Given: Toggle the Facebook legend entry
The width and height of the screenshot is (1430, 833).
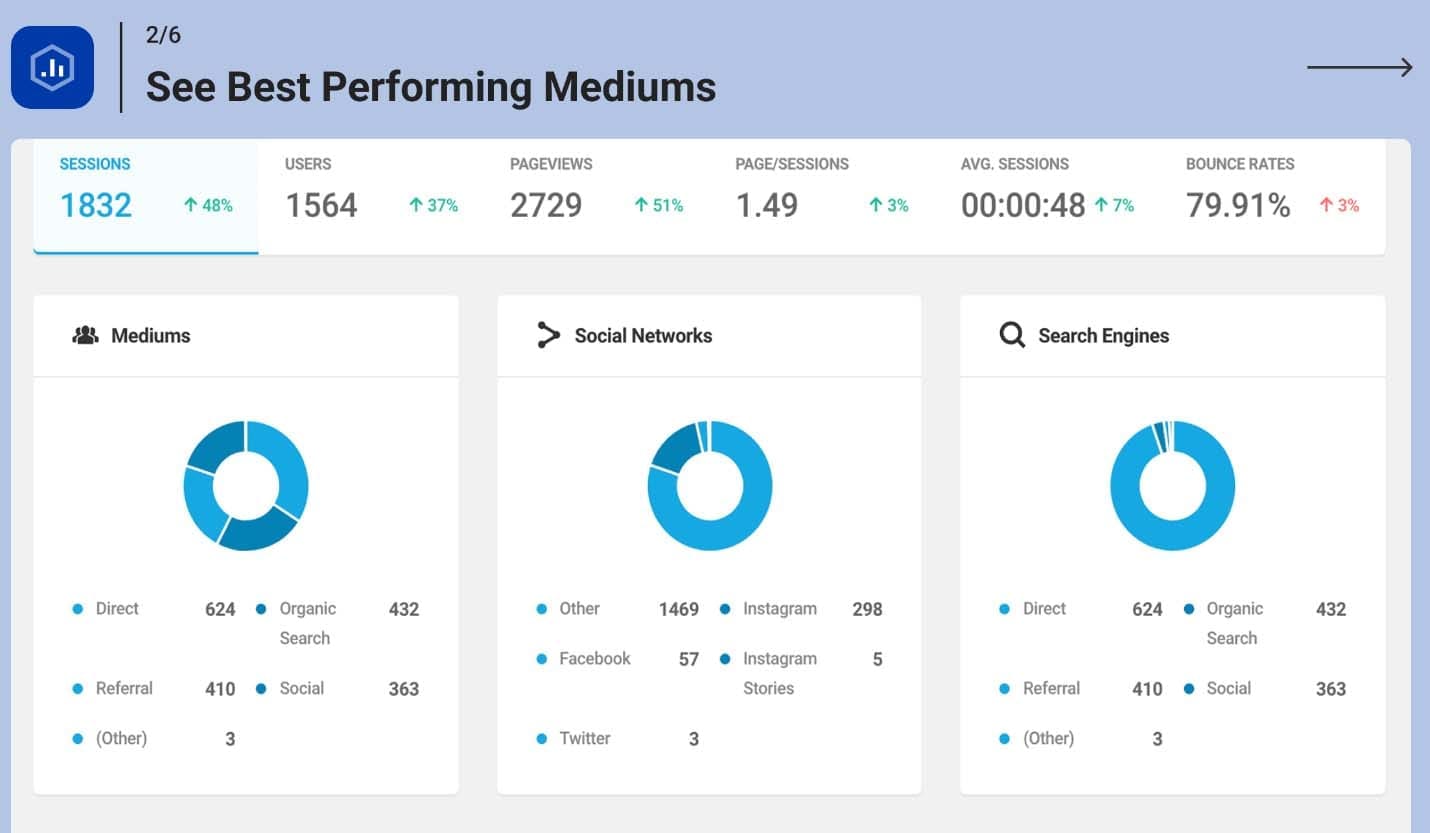Looking at the screenshot, I should click(594, 659).
